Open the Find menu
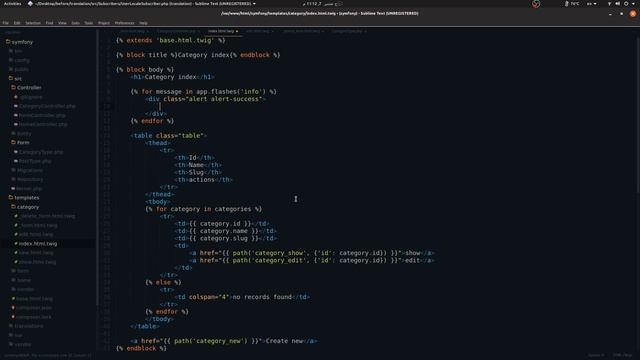 pos(49,23)
